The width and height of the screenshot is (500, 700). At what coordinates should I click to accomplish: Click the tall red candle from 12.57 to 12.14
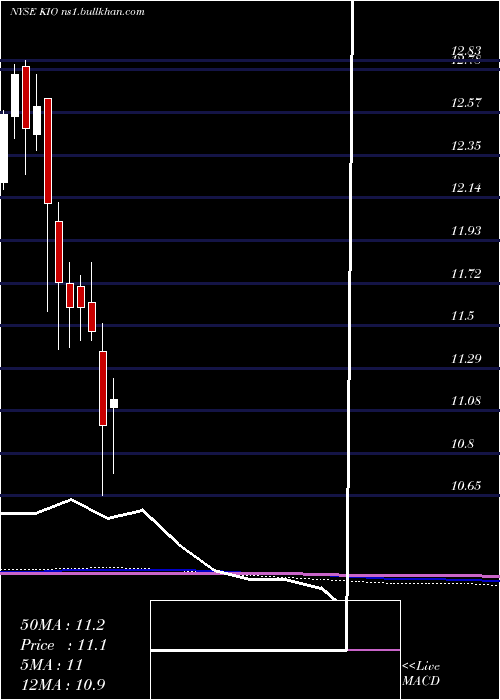pyautogui.click(x=48, y=151)
